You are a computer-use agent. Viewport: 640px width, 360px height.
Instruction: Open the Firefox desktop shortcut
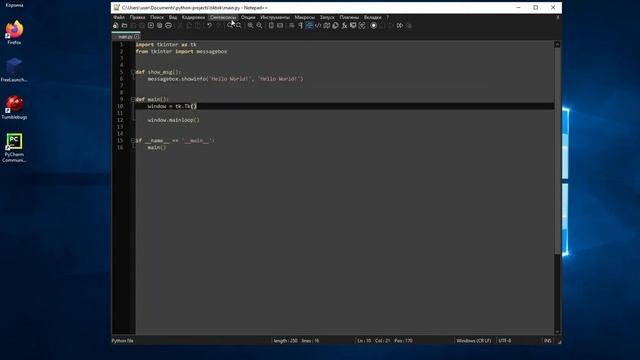(x=14, y=32)
